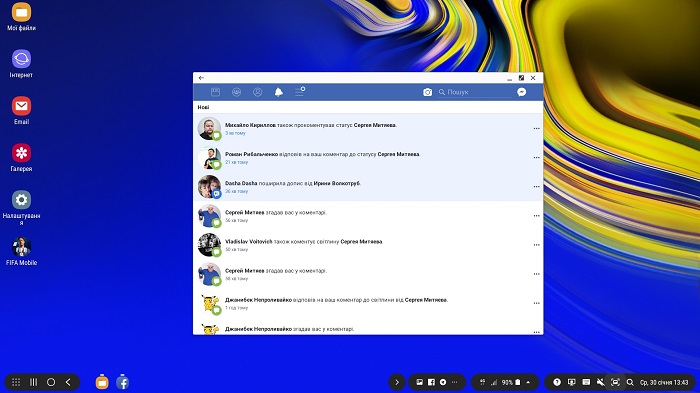
Task: Open options for Сергей Митяев 58 хв notification
Action: [536, 274]
